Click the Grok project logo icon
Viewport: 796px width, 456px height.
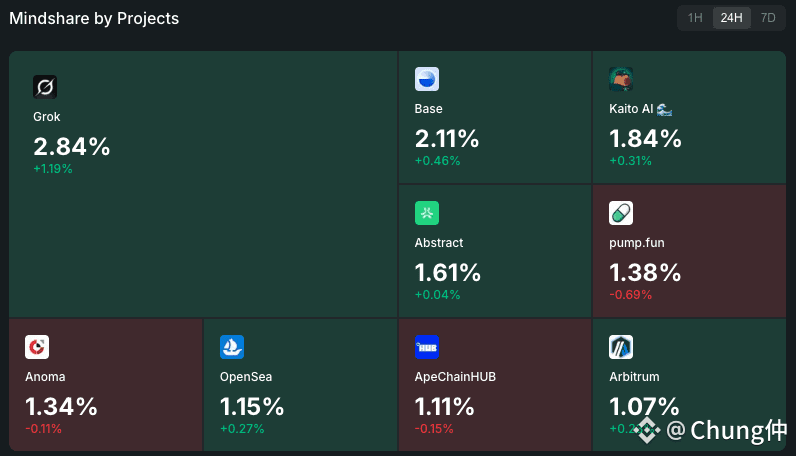pos(45,87)
